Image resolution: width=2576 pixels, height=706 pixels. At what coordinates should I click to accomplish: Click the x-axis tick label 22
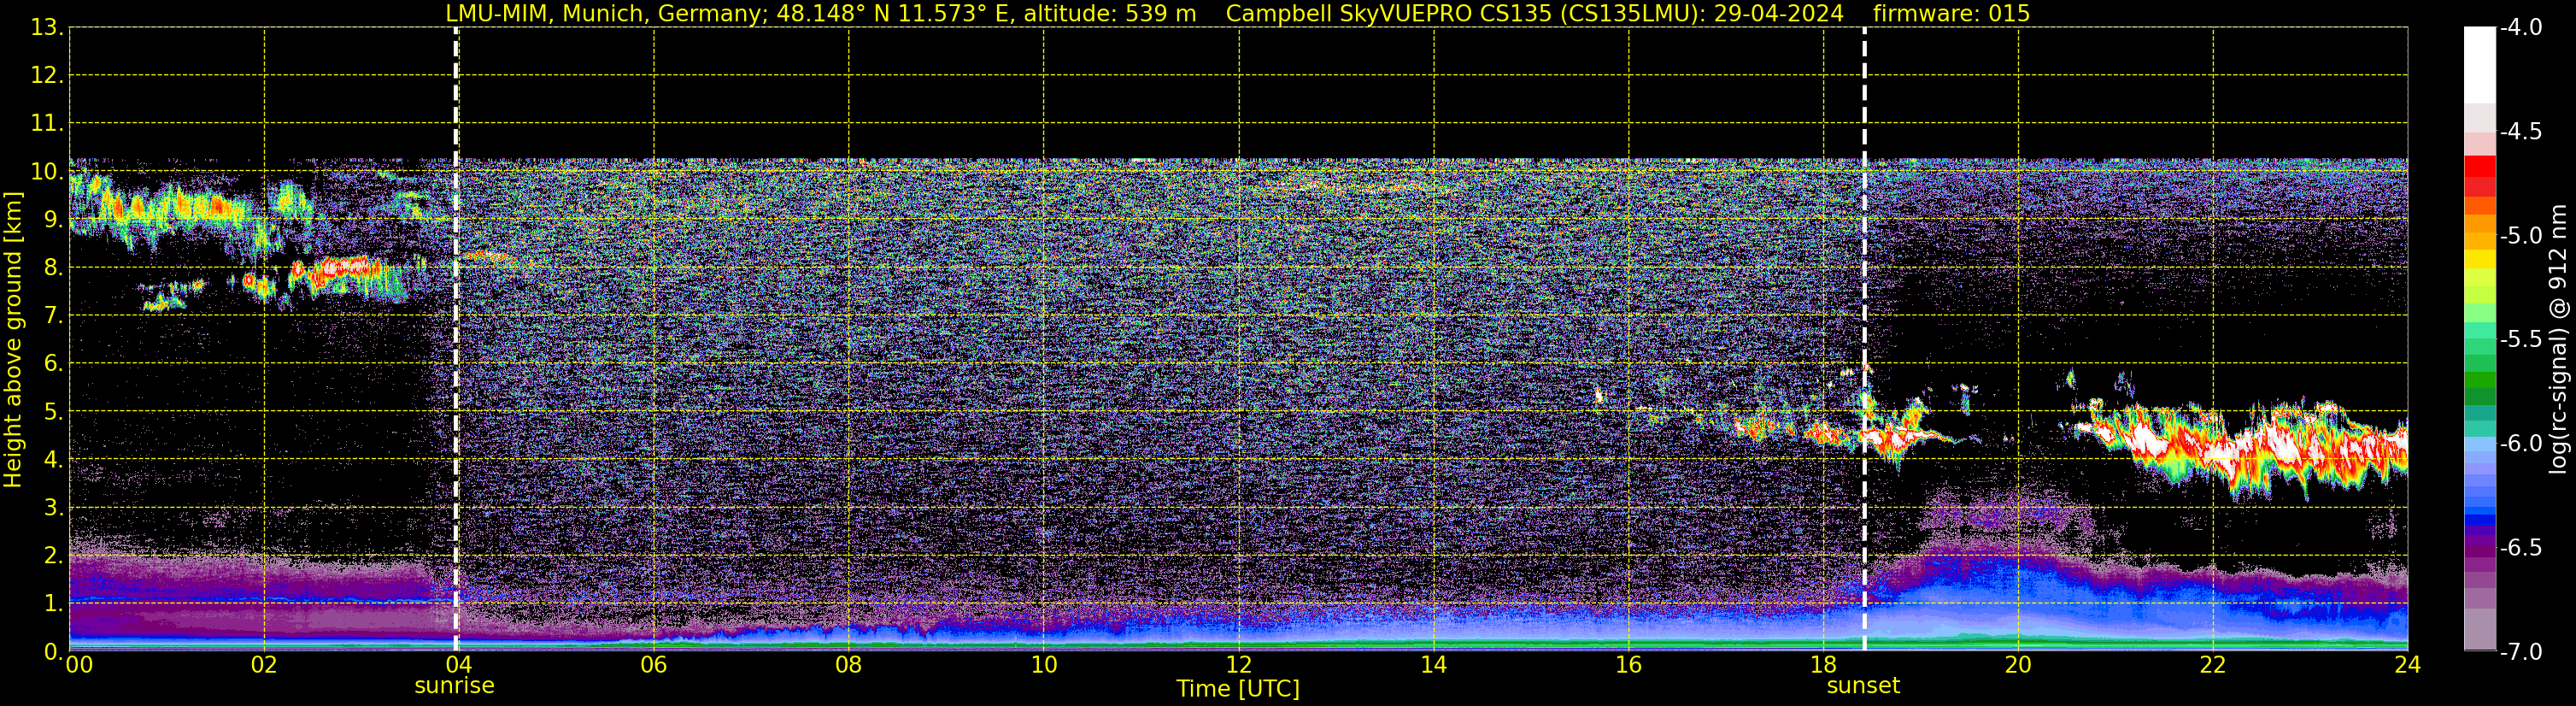coord(2213,665)
